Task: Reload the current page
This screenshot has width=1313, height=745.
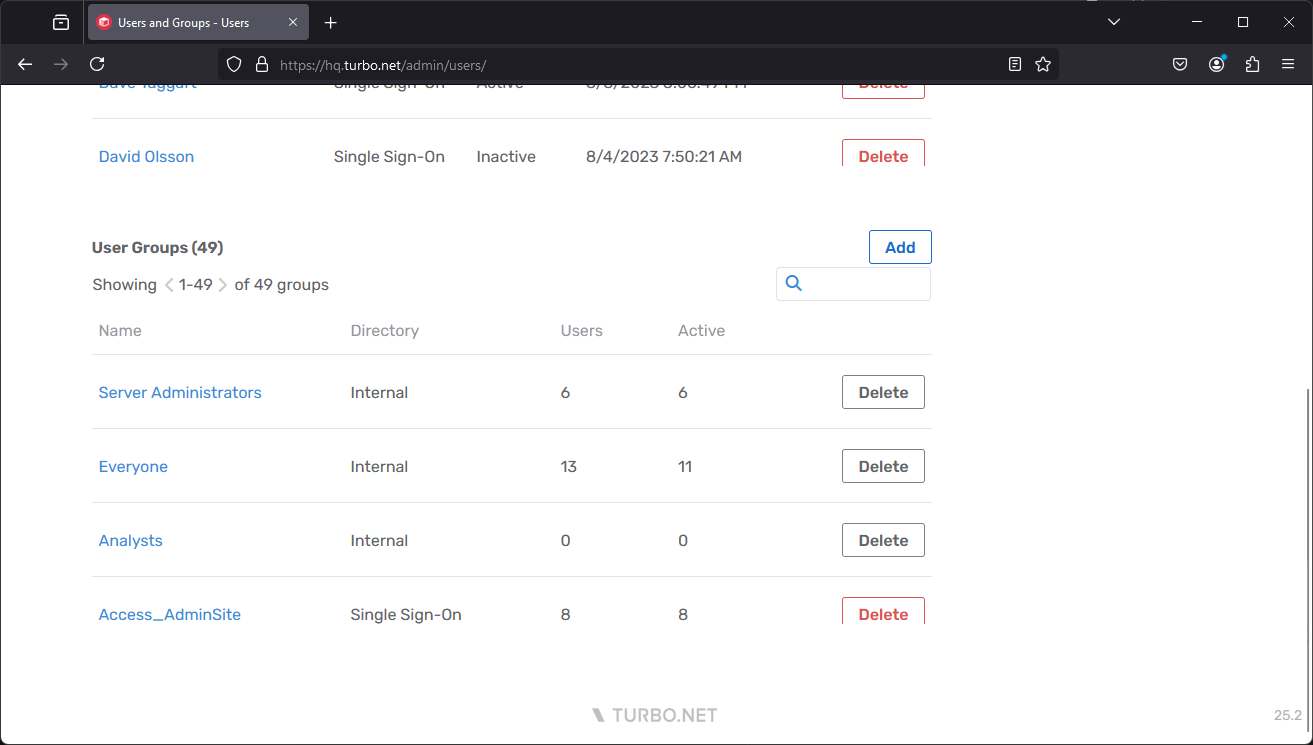Action: click(x=97, y=64)
